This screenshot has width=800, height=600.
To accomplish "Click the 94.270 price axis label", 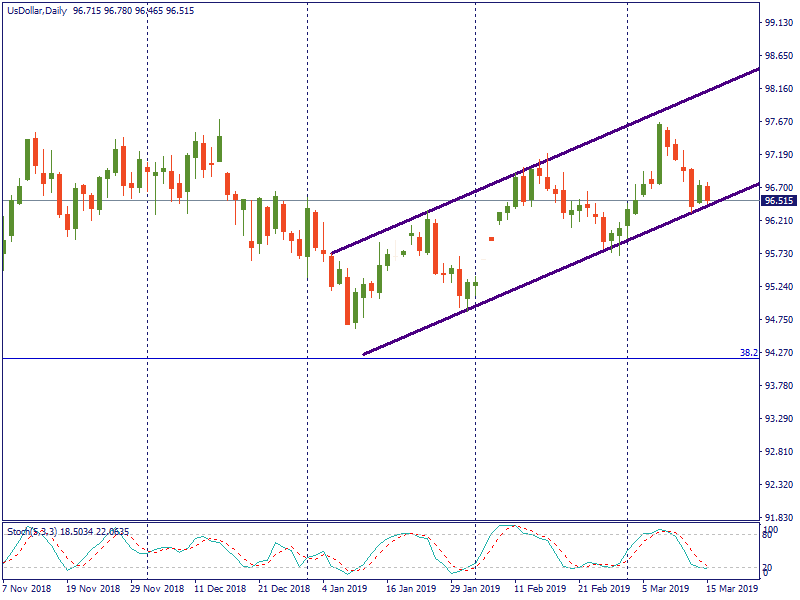I will click(779, 353).
